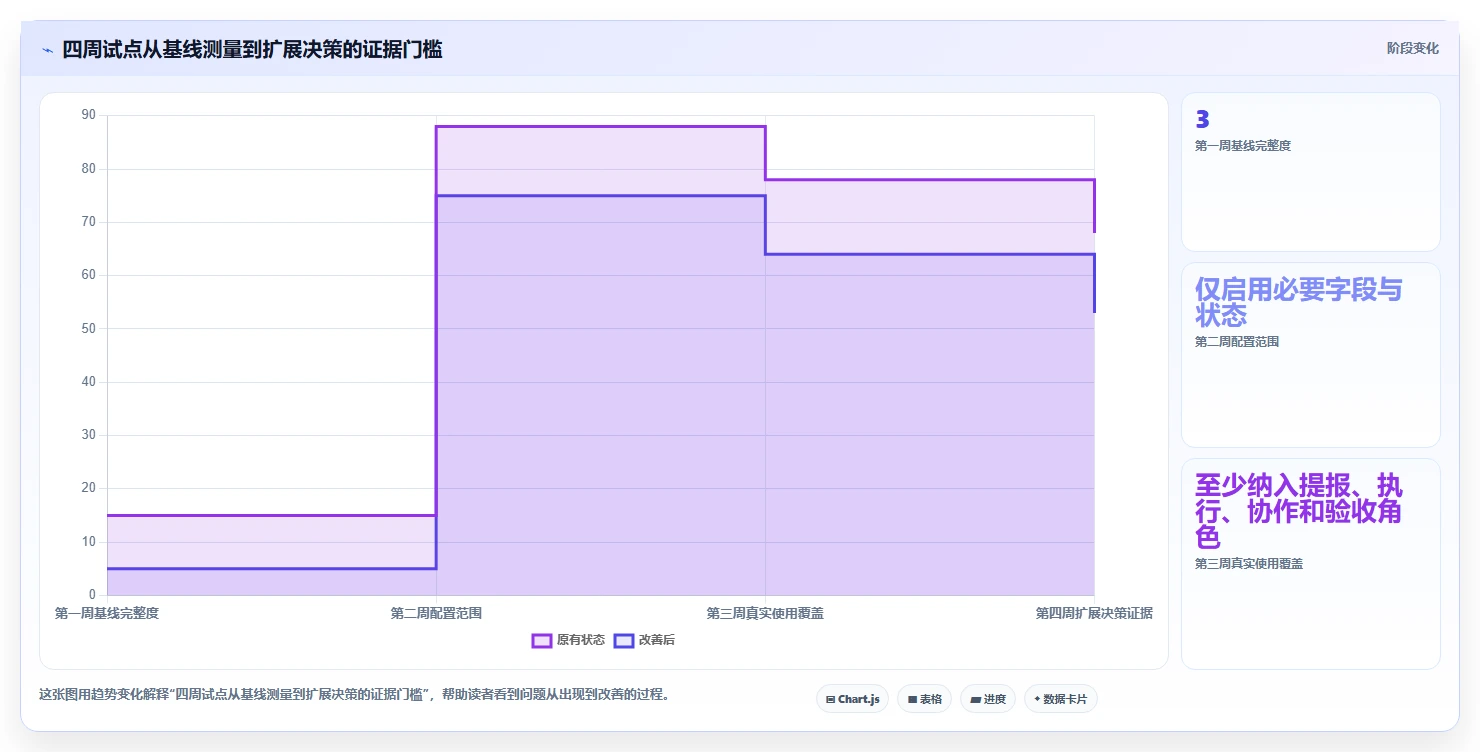The width and height of the screenshot is (1480, 752).
Task: Click the 表格 tag
Action: pyautogui.click(x=924, y=699)
